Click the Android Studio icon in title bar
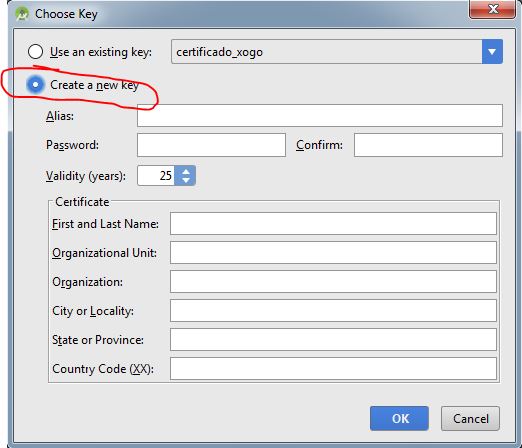This screenshot has height=448, width=522. [x=22, y=14]
